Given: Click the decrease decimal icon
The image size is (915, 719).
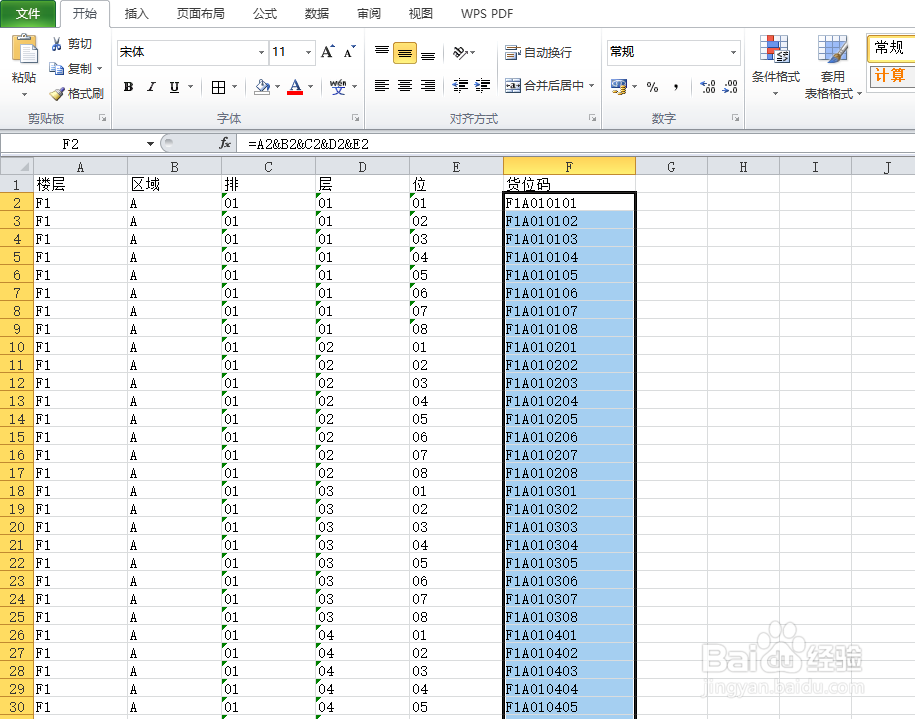Looking at the screenshot, I should 730,87.
